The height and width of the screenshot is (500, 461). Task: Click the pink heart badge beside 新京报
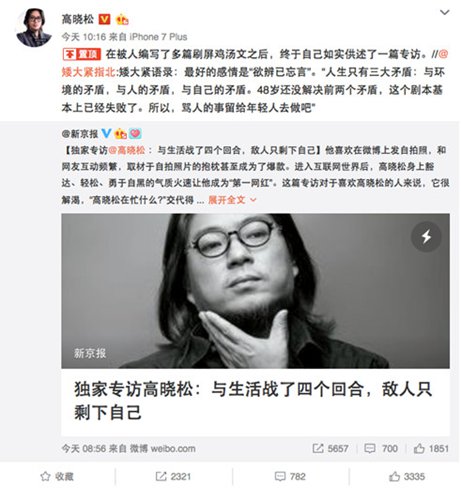pos(135,133)
